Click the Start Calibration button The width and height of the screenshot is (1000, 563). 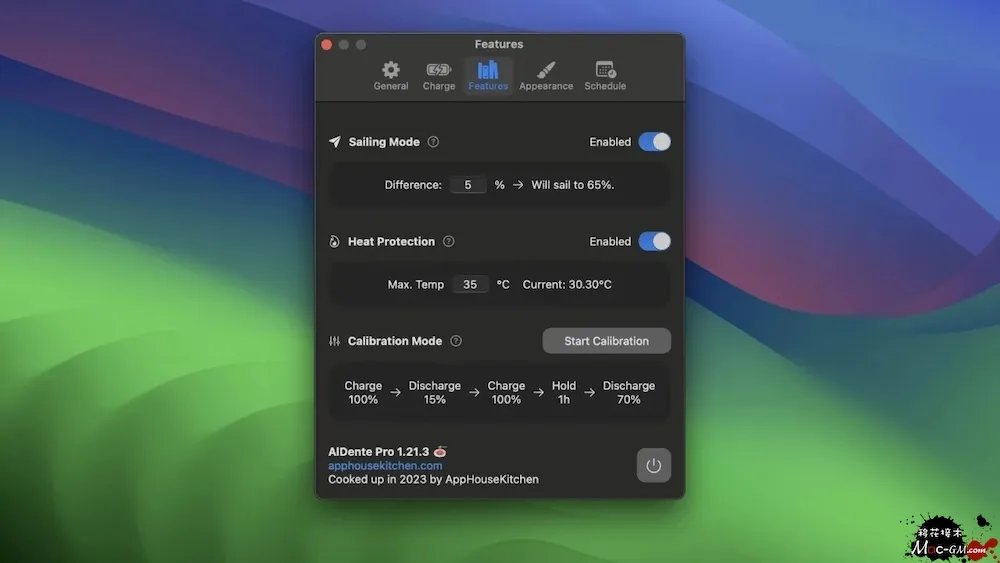click(x=607, y=340)
